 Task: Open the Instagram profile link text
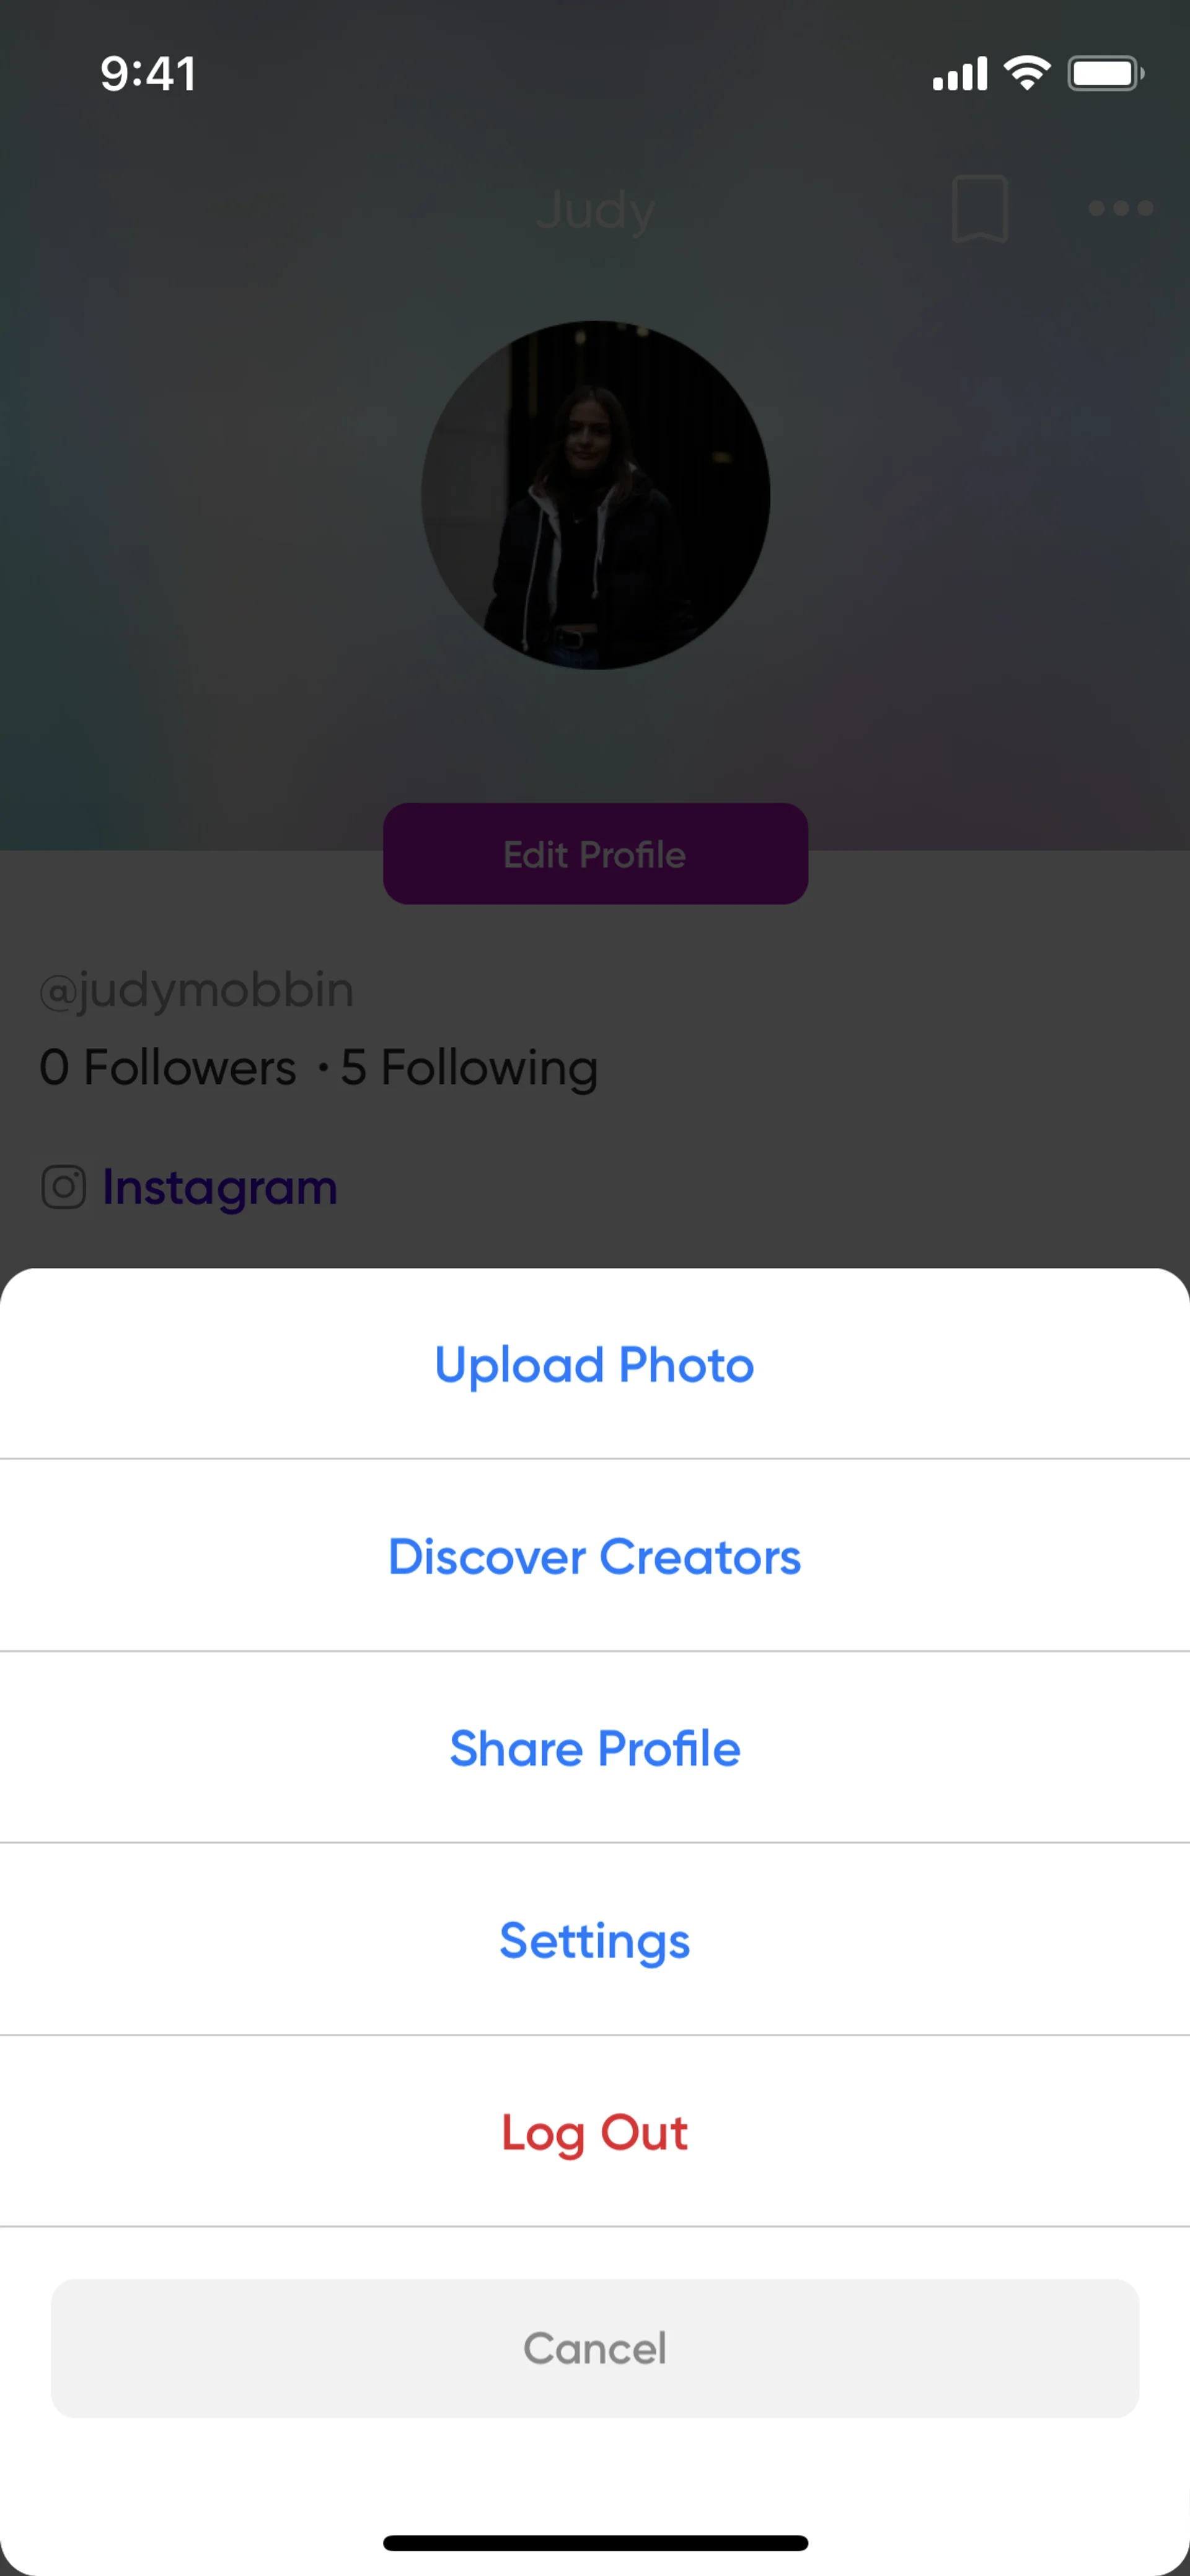pos(220,1187)
